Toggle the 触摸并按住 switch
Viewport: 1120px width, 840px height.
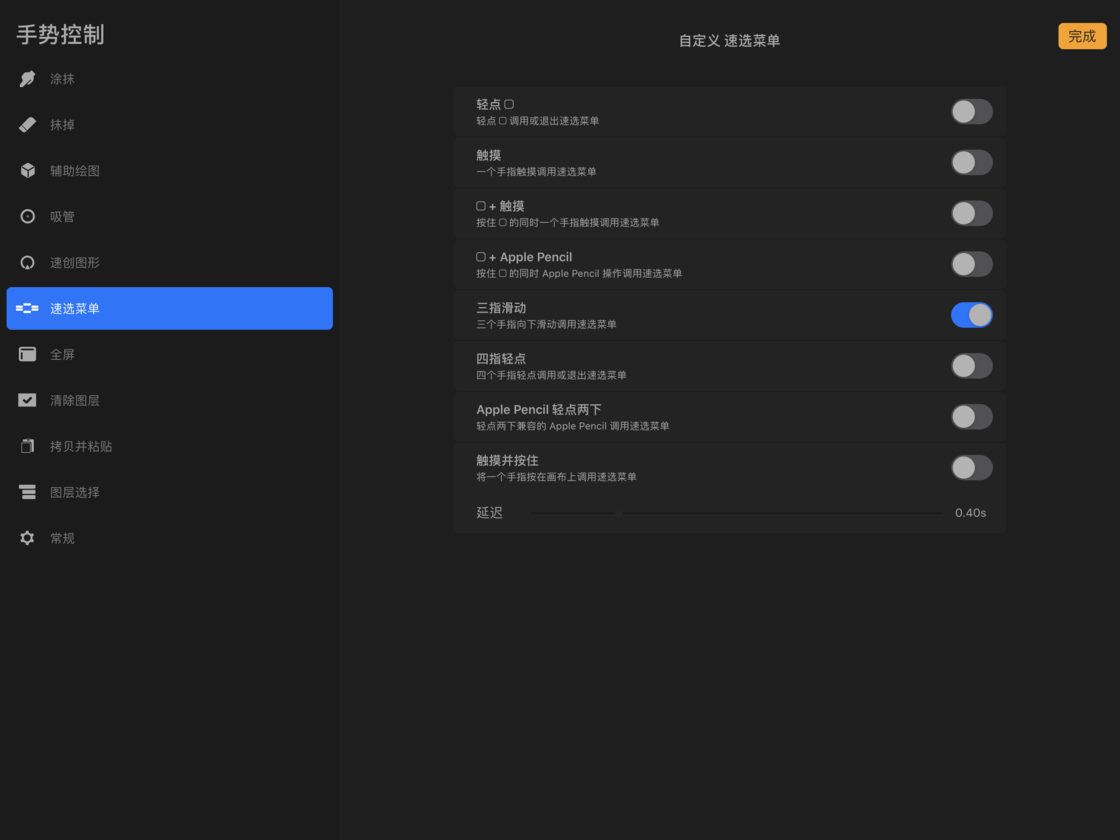tap(971, 468)
